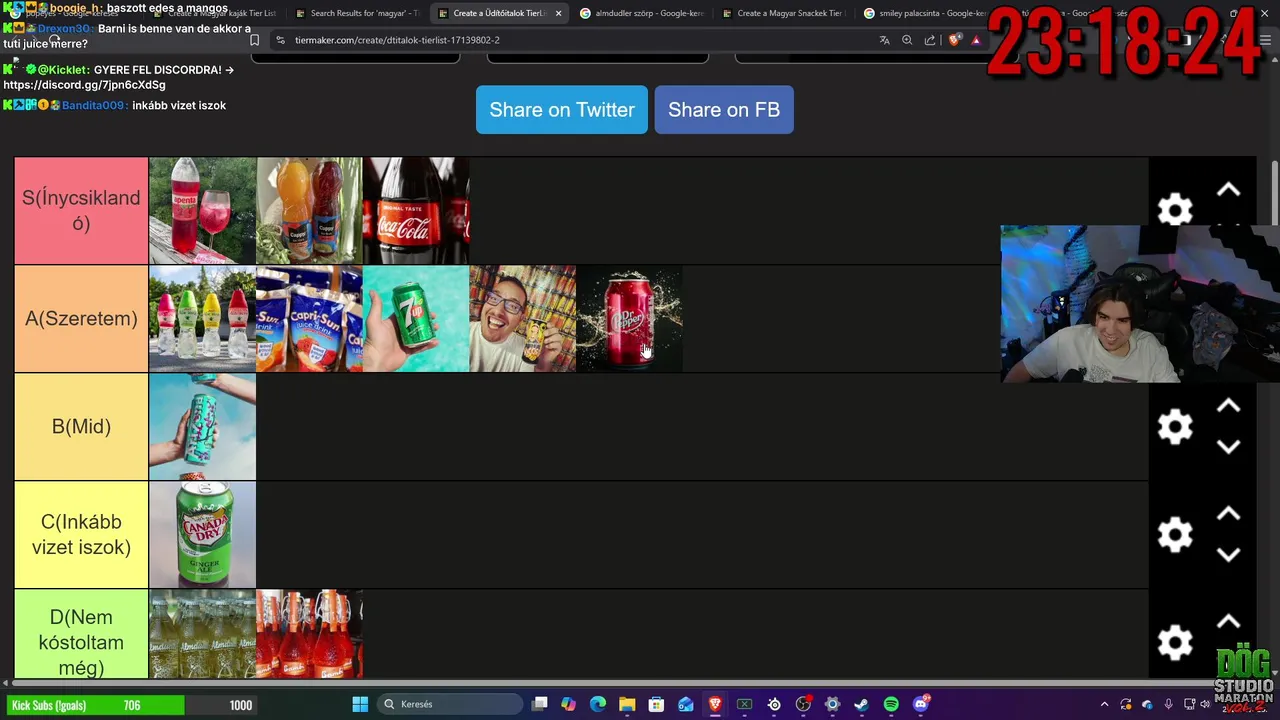Viewport: 1280px width, 720px height.
Task: Show hidden system tray icons chevron
Action: (1104, 704)
